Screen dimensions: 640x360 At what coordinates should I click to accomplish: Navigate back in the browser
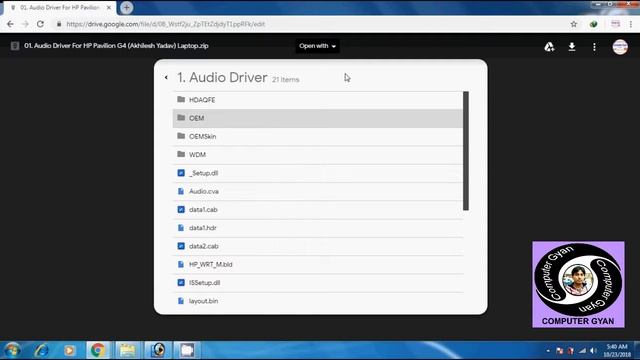pos(10,24)
